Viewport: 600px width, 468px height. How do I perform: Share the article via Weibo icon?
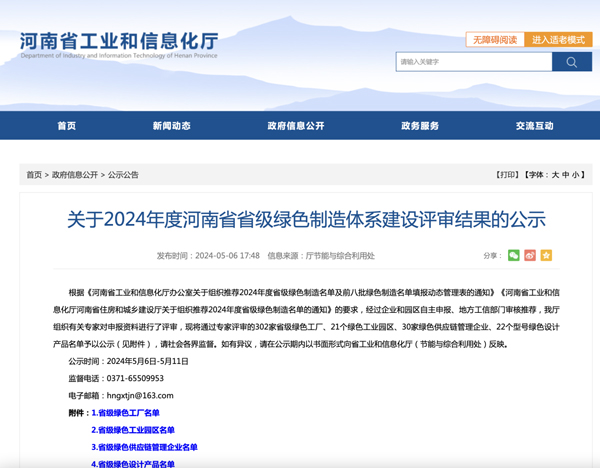tap(530, 256)
